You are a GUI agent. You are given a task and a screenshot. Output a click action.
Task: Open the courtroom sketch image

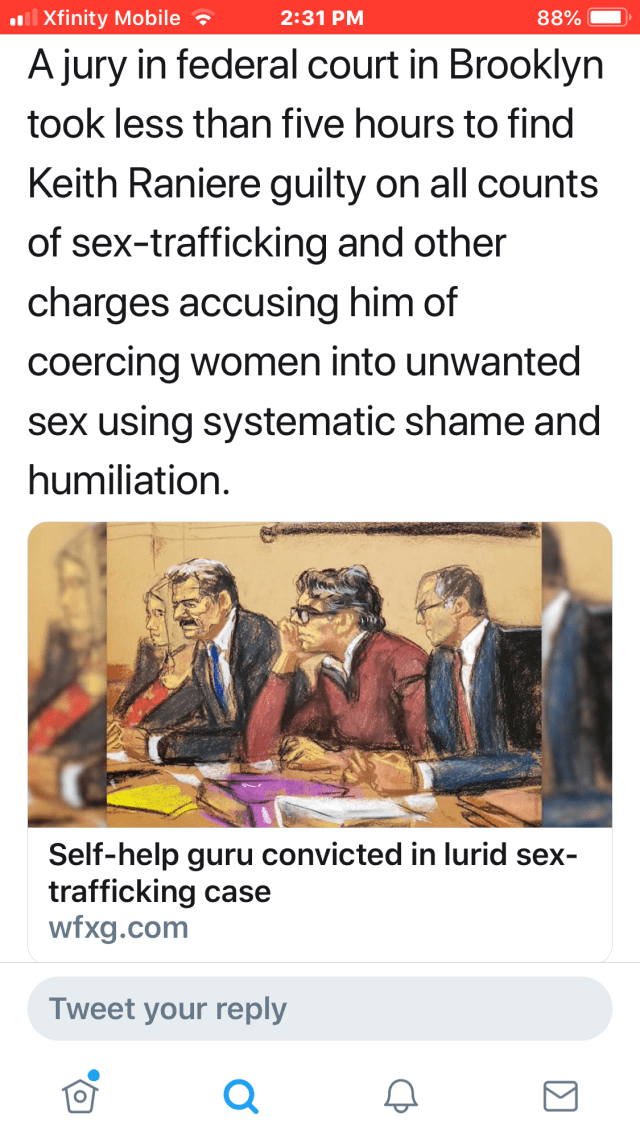tap(320, 674)
